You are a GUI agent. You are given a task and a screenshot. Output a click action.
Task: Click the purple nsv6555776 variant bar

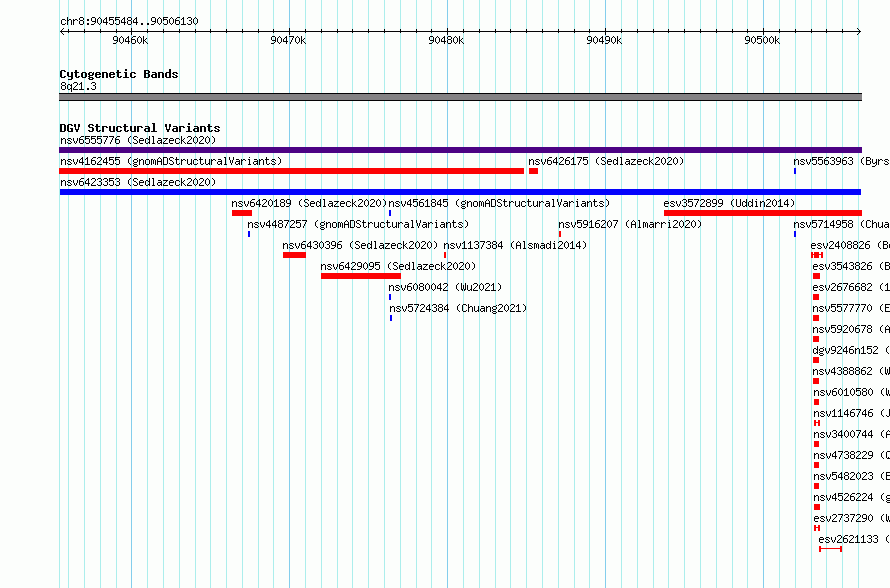(460, 150)
